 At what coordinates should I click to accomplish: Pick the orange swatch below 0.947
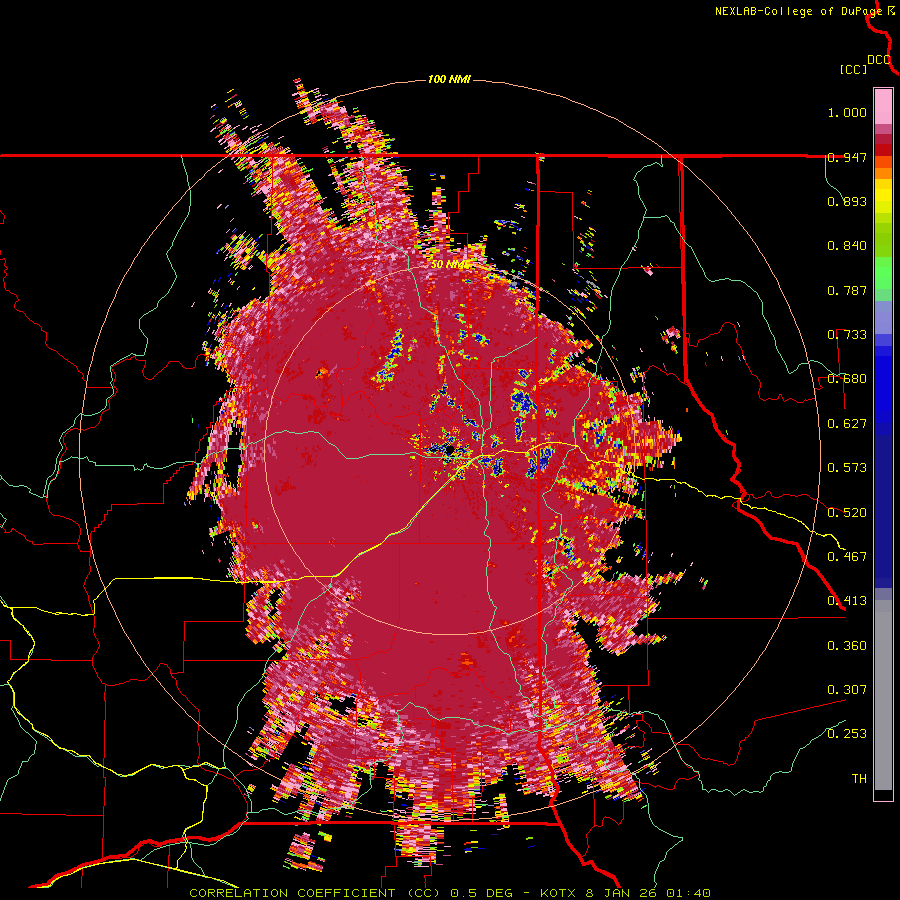[x=883, y=173]
